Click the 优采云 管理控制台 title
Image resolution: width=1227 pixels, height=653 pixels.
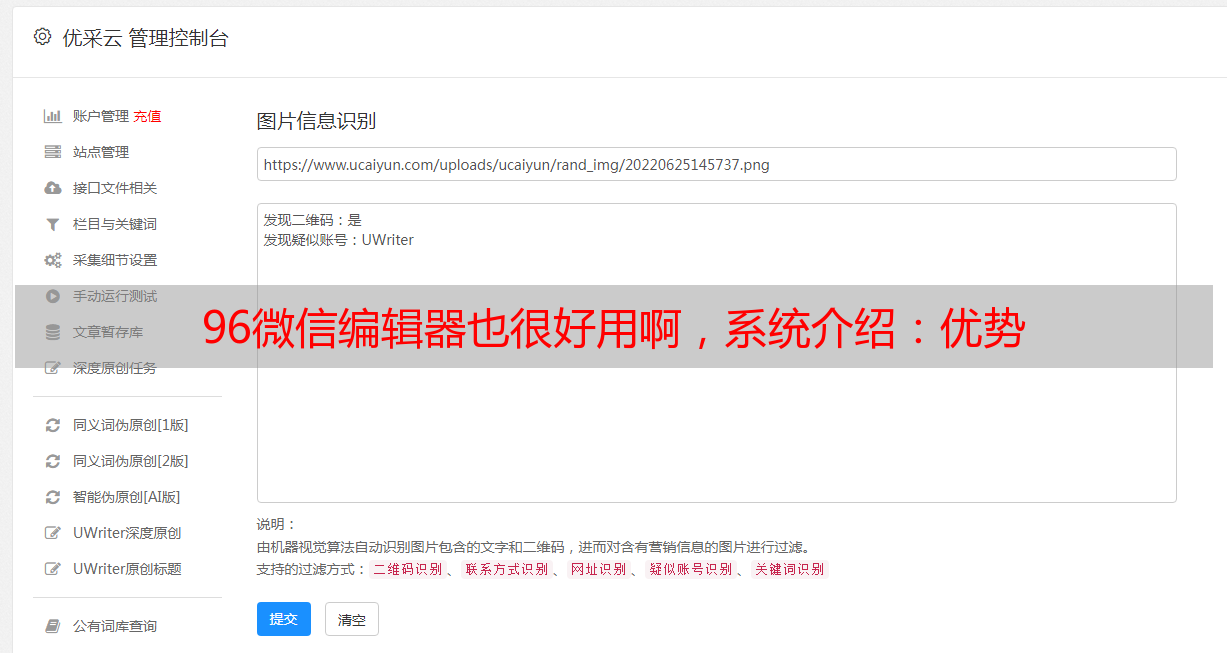145,38
